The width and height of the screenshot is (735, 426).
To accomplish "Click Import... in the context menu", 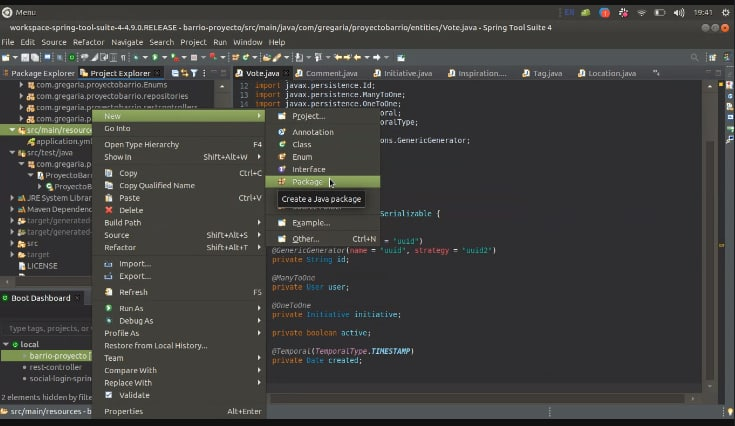I will click(x=178, y=264).
